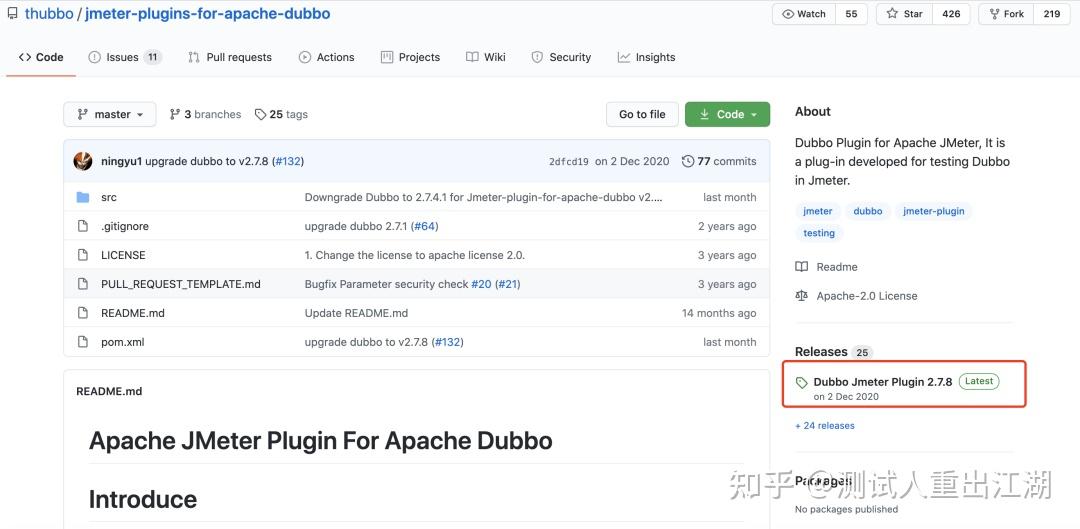
Task: Fork the repository
Action: tap(1006, 14)
